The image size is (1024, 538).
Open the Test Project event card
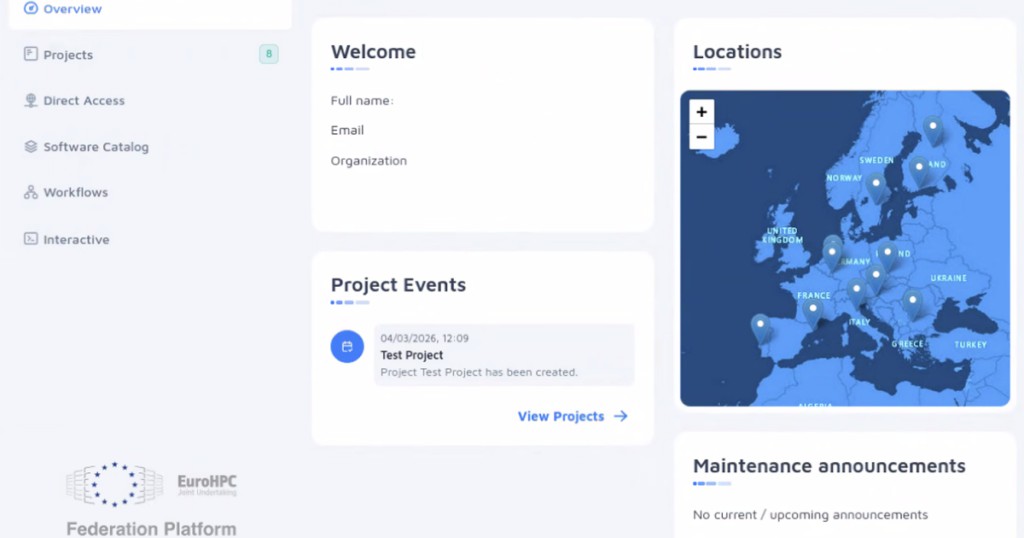coord(504,355)
